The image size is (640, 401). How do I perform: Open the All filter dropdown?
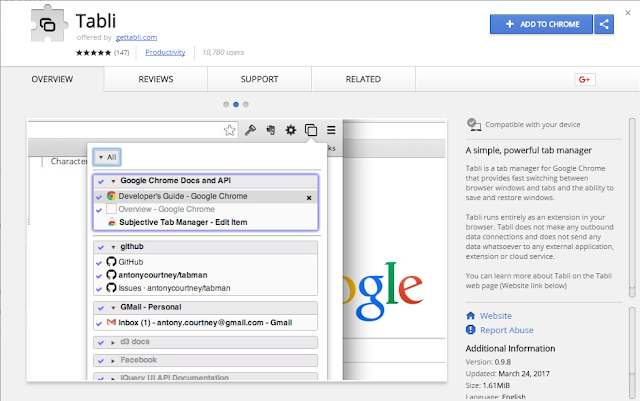107,157
